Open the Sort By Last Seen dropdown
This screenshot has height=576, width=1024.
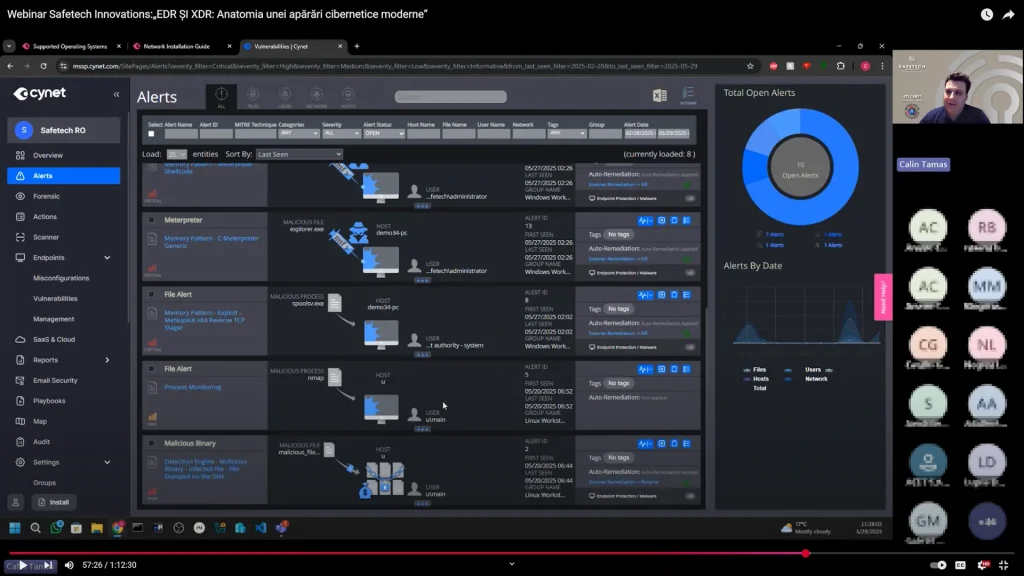tap(298, 154)
